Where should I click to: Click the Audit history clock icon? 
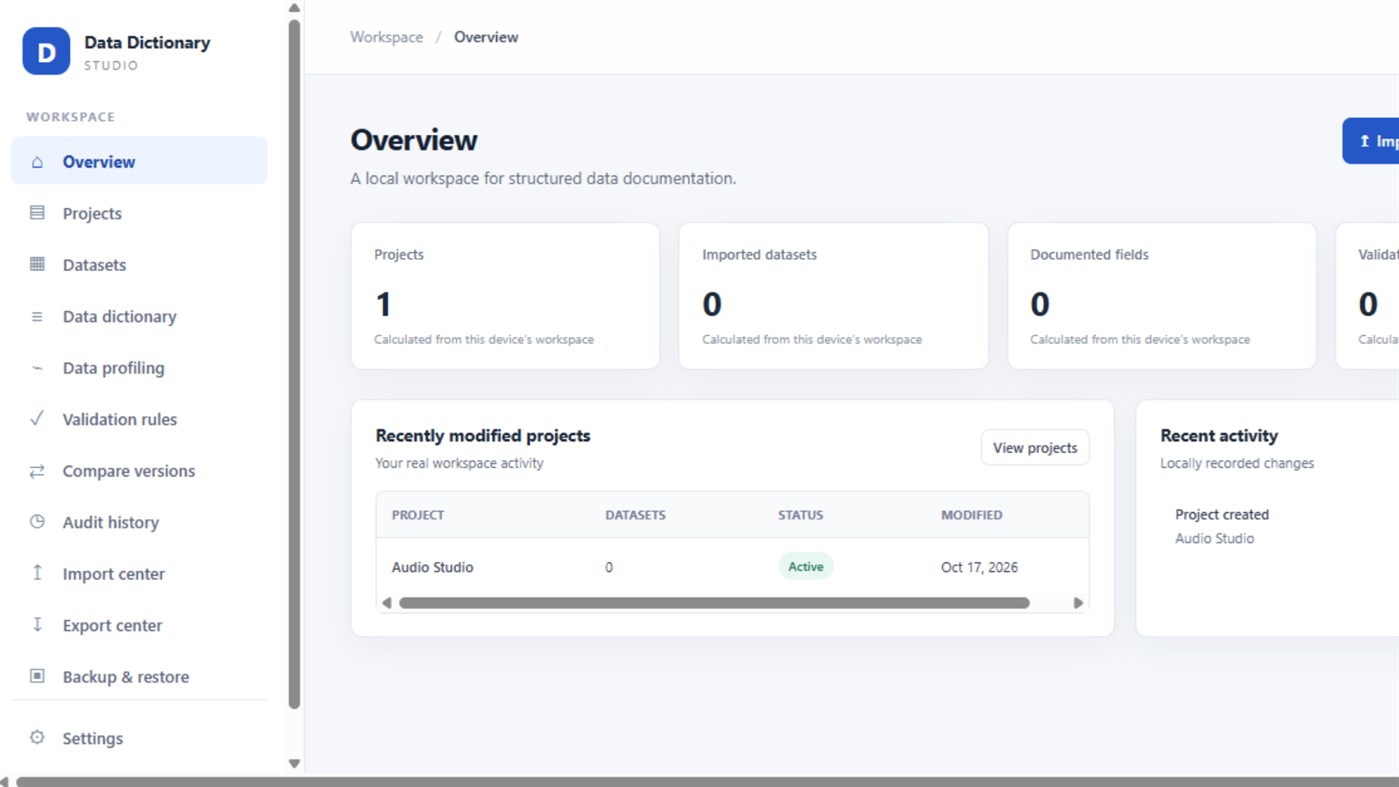click(37, 522)
